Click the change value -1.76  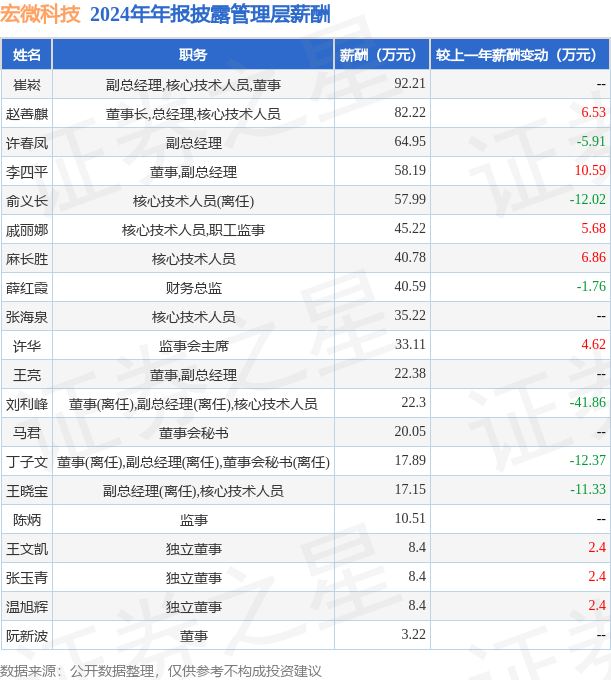coord(591,287)
